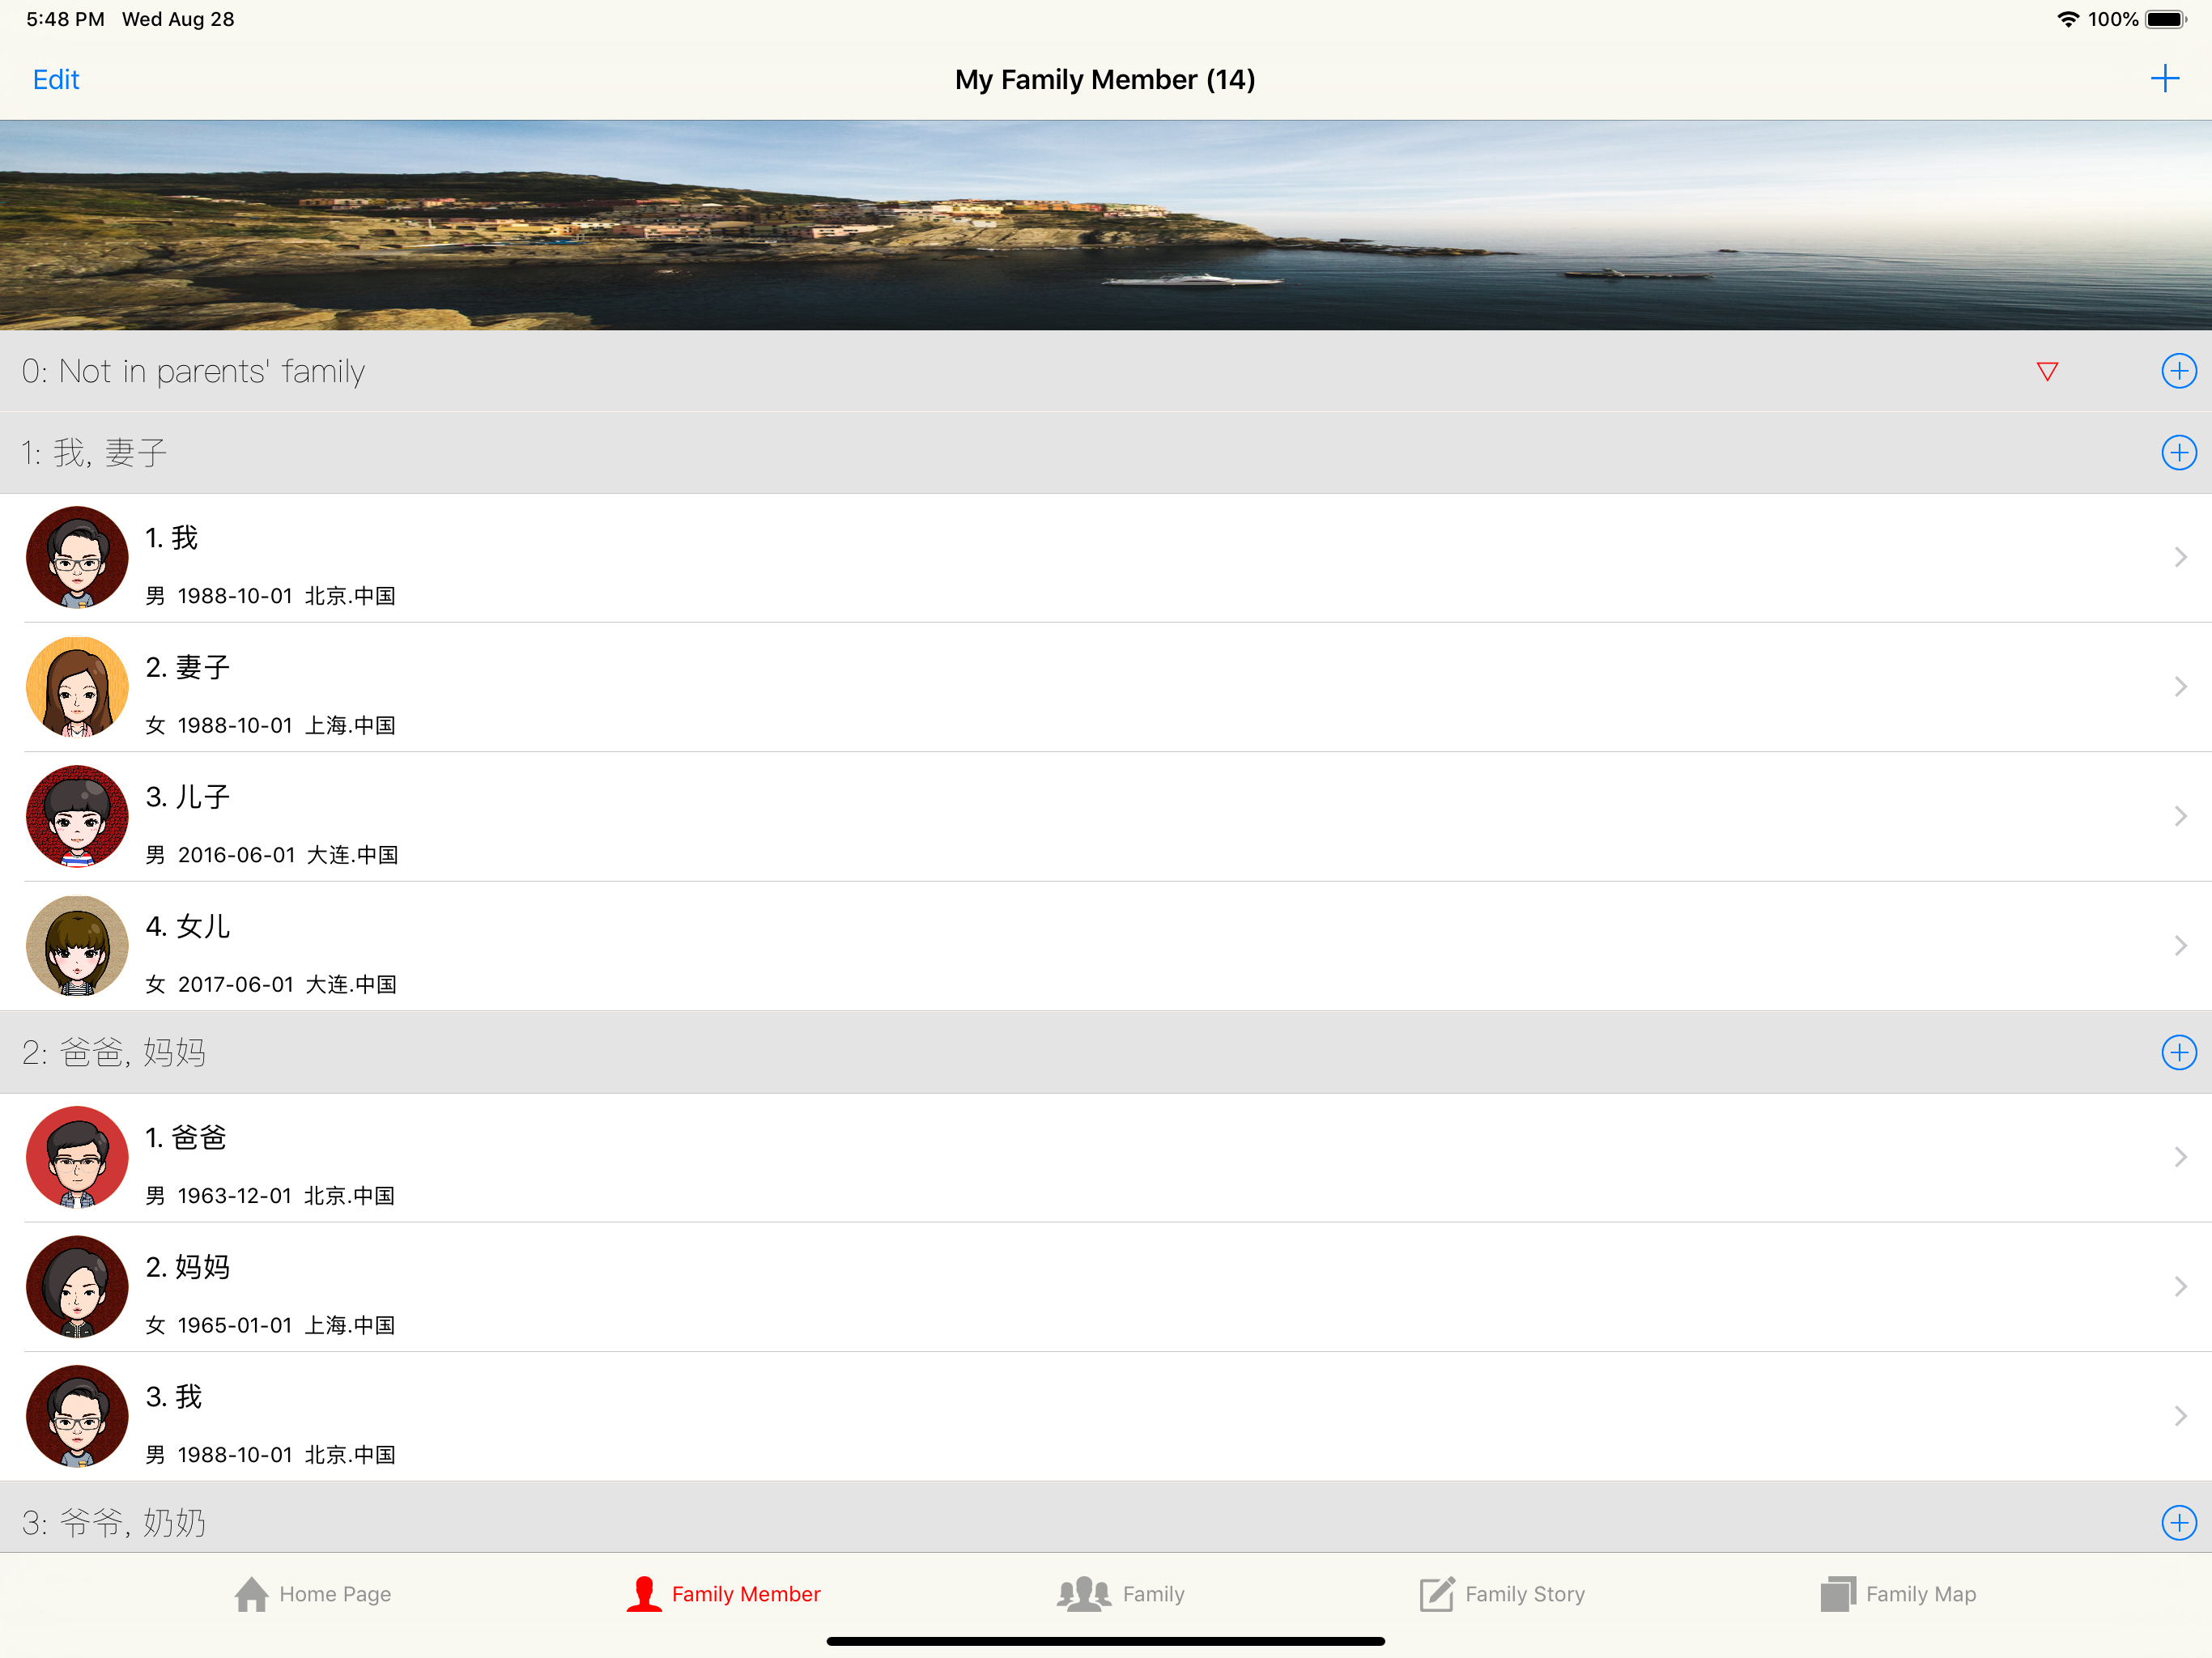The height and width of the screenshot is (1658, 2212).
Task: Open details chevron for 2. 妻子
Action: 2180,686
